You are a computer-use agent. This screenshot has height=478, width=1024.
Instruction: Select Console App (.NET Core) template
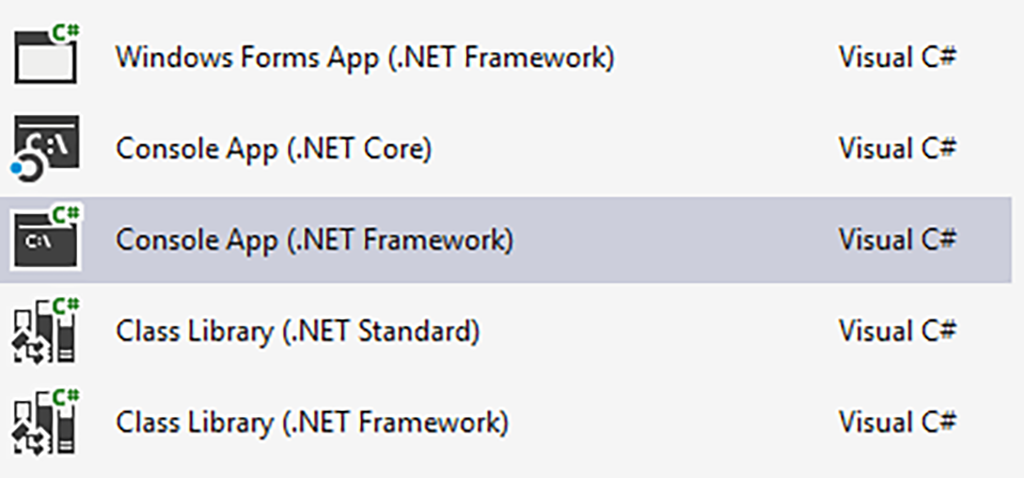tap(273, 149)
